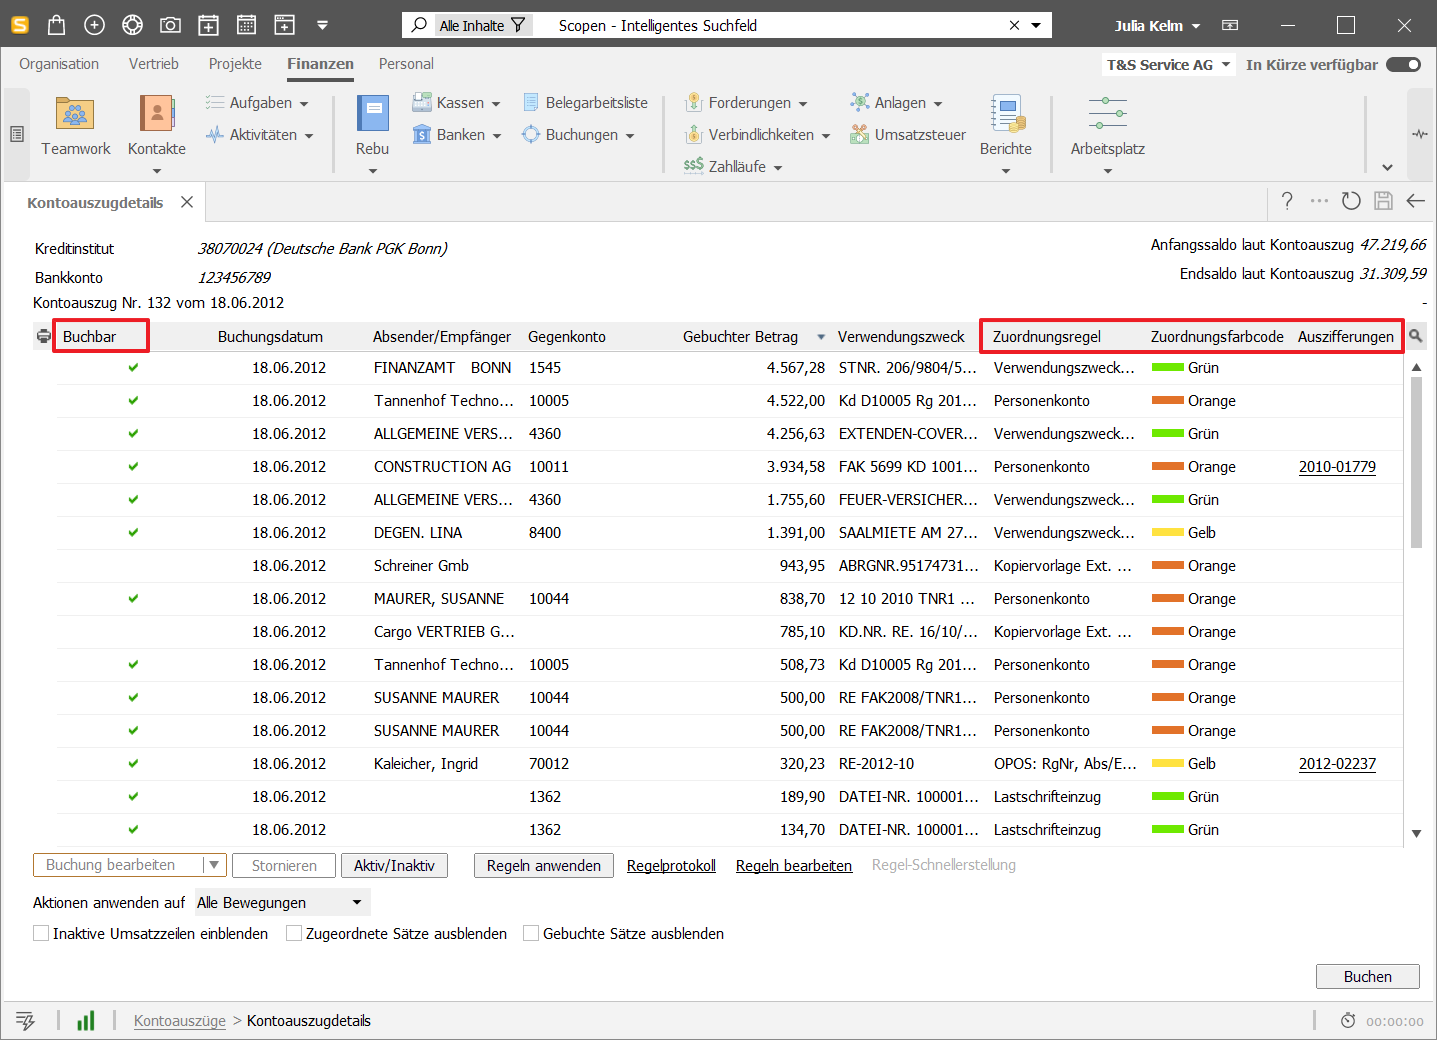1437x1040 pixels.
Task: Clear the search field with the X icon
Action: pyautogui.click(x=1014, y=25)
